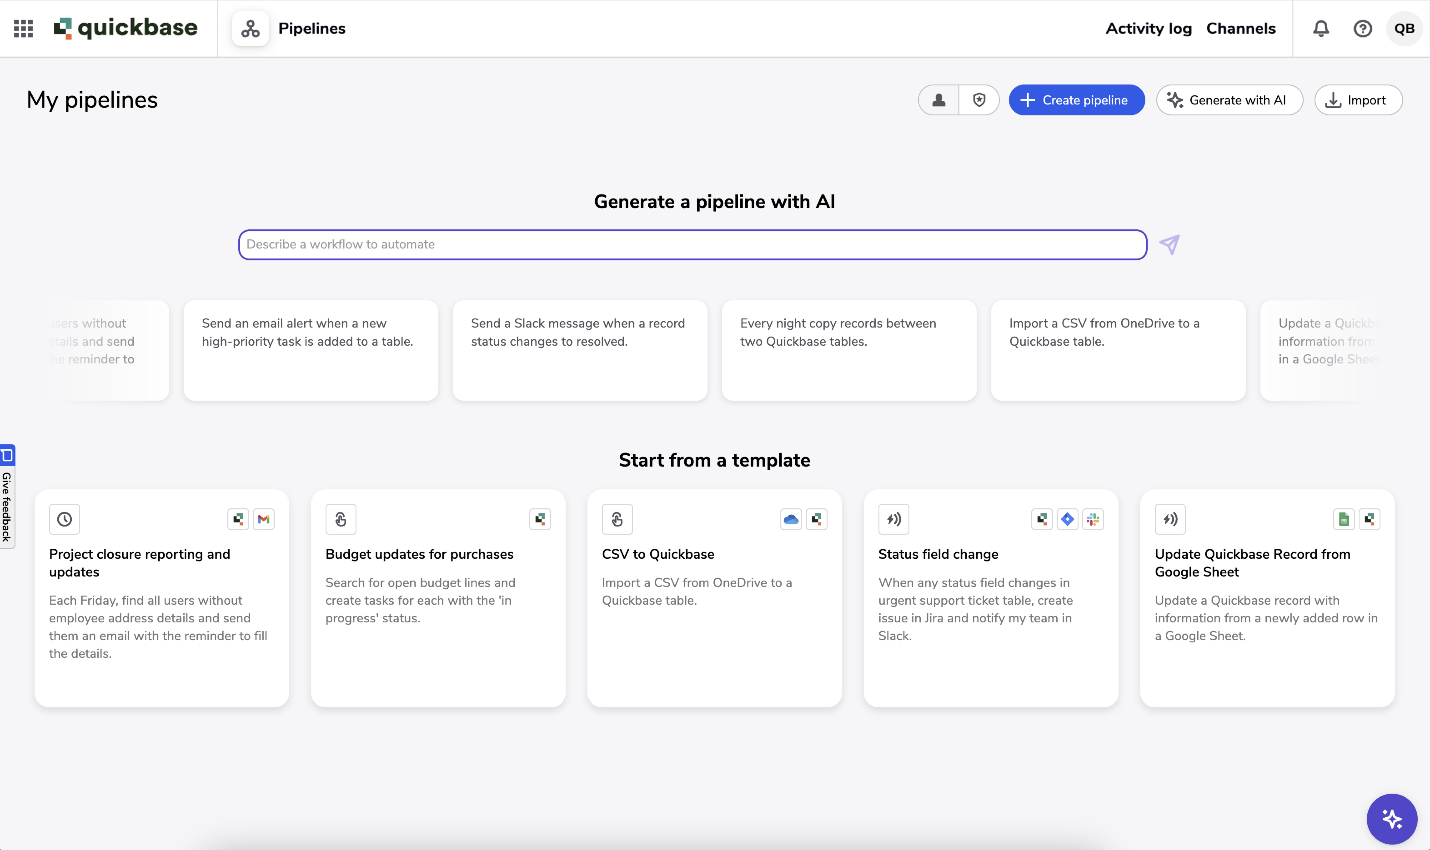Click the send paper plane icon
The height and width of the screenshot is (850, 1430).
point(1169,245)
